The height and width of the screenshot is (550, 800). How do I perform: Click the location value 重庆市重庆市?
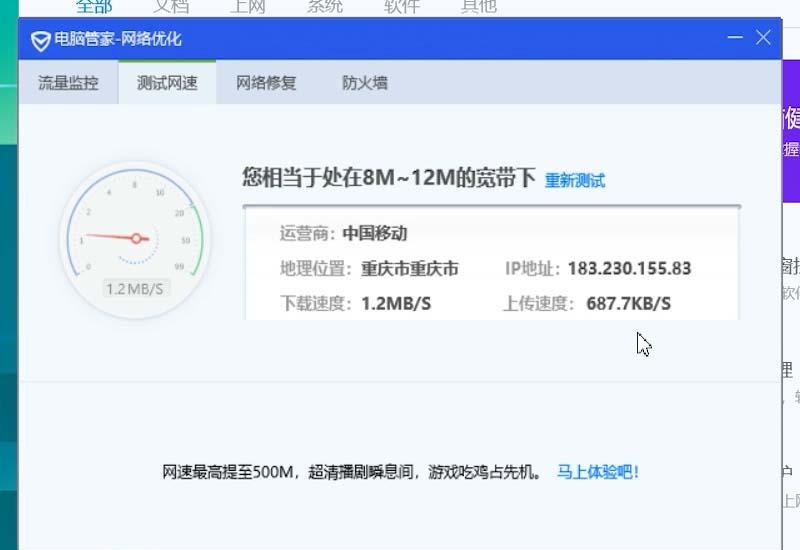pyautogui.click(x=410, y=268)
